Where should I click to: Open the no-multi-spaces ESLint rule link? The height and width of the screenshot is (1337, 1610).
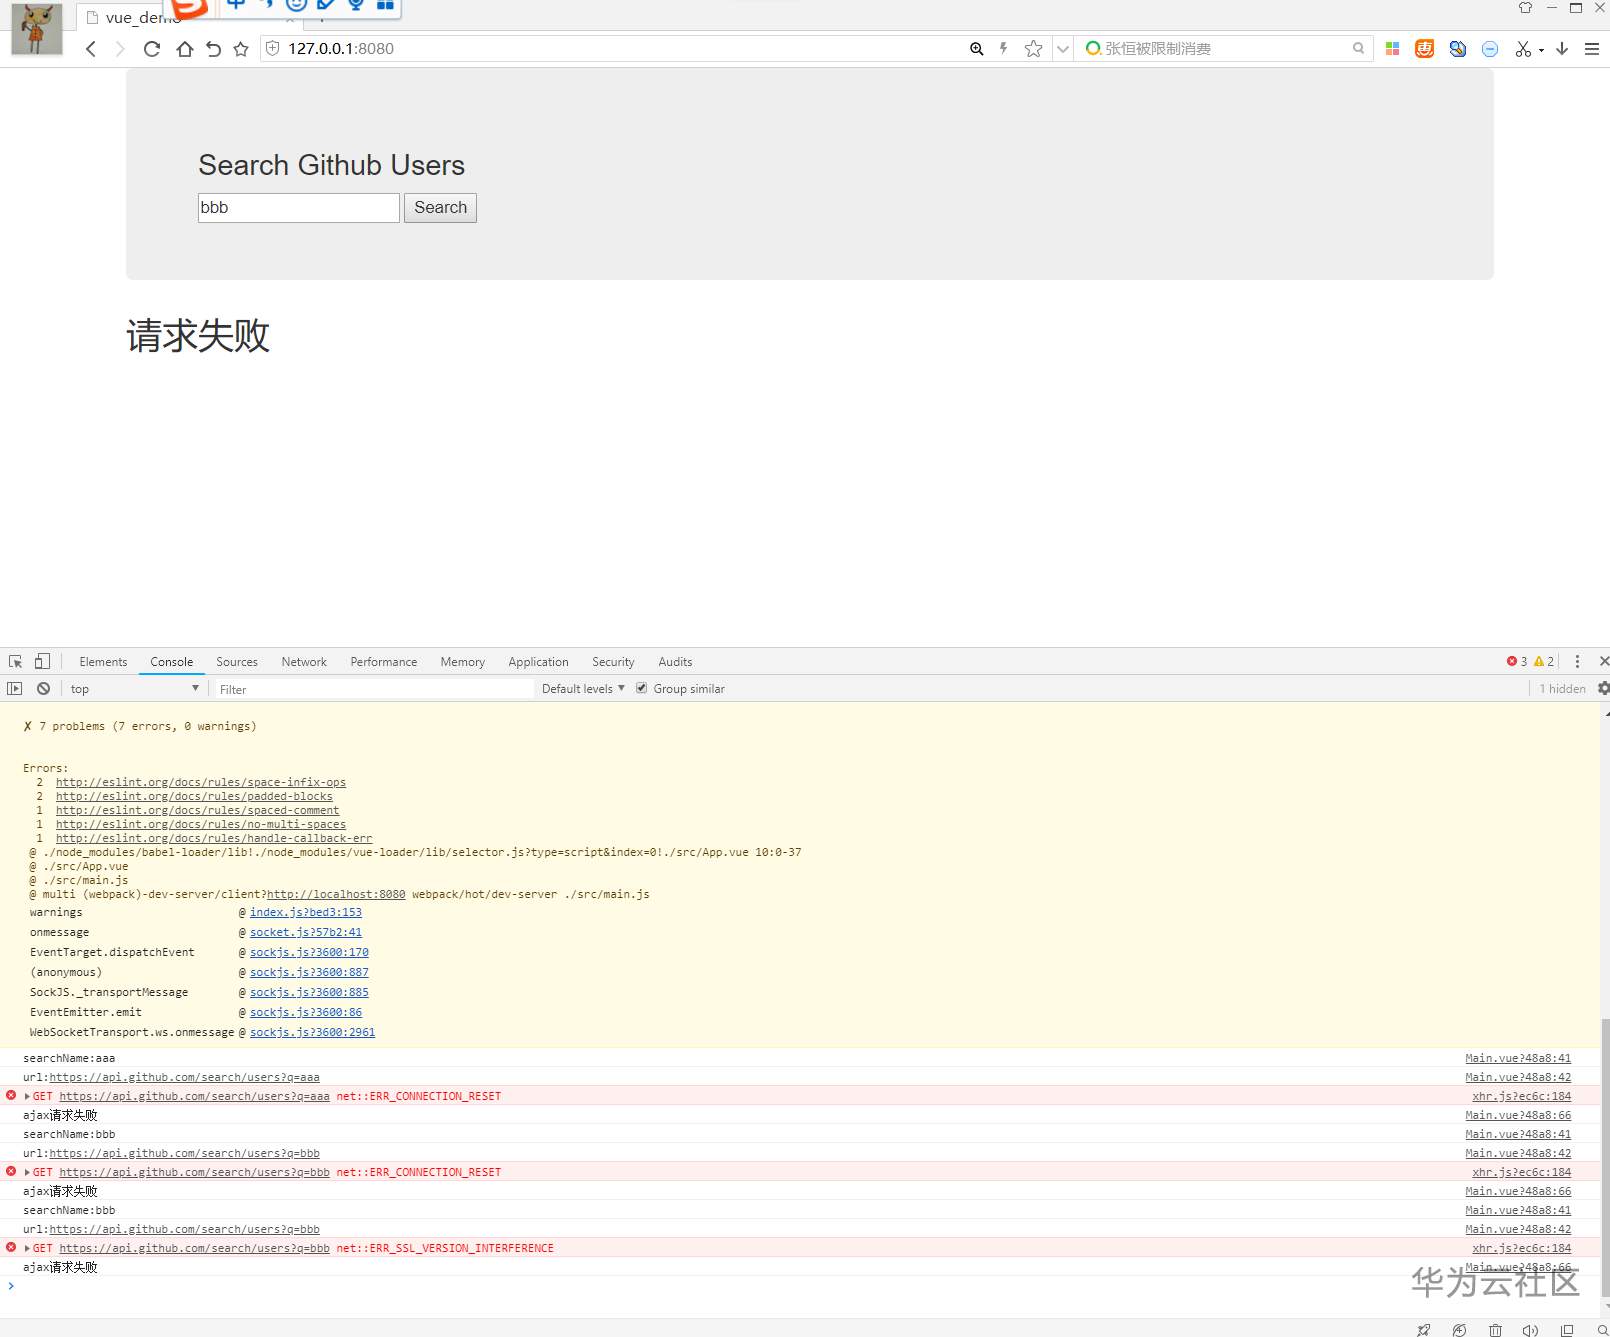point(201,825)
